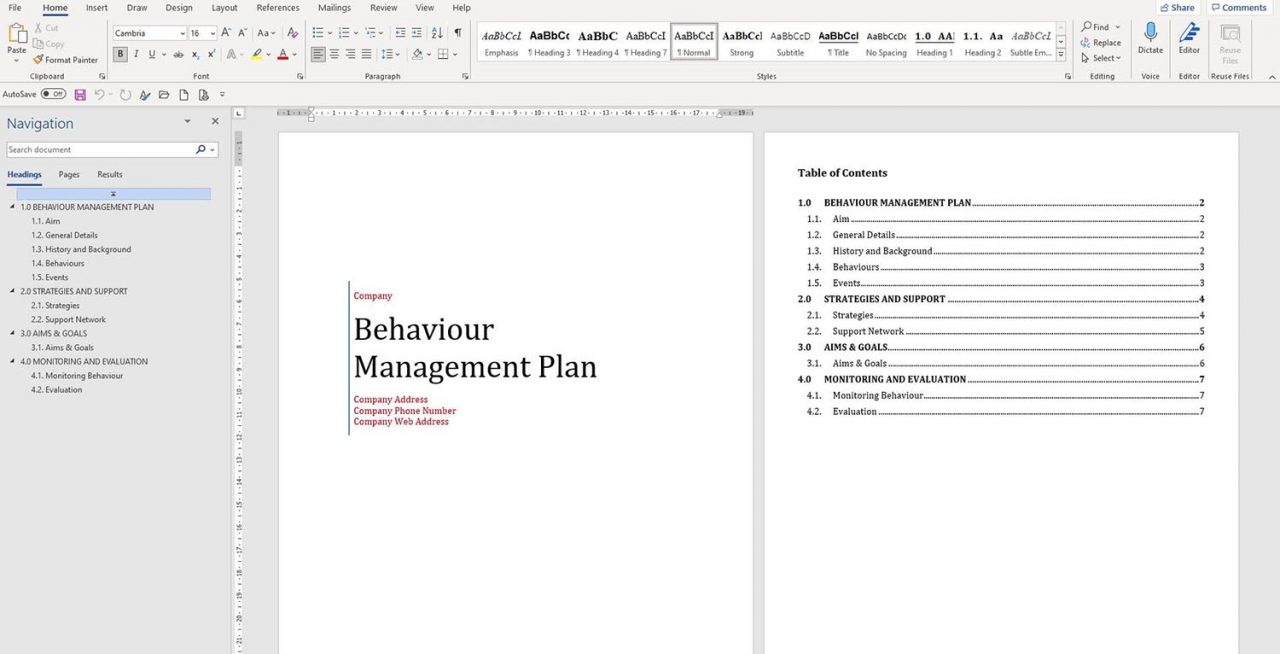Apply the Heading 3 style
Image resolution: width=1280 pixels, height=654 pixels.
[548, 40]
